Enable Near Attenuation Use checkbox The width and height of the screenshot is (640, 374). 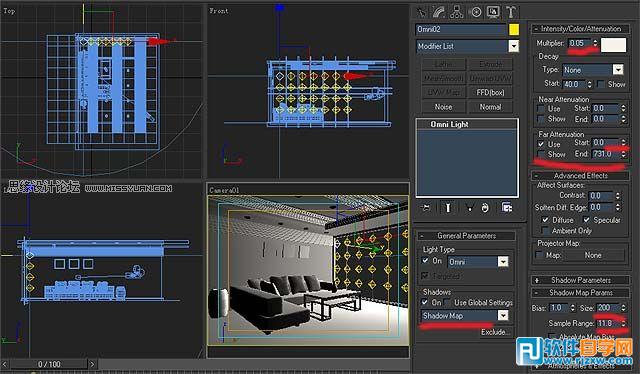pyautogui.click(x=541, y=109)
